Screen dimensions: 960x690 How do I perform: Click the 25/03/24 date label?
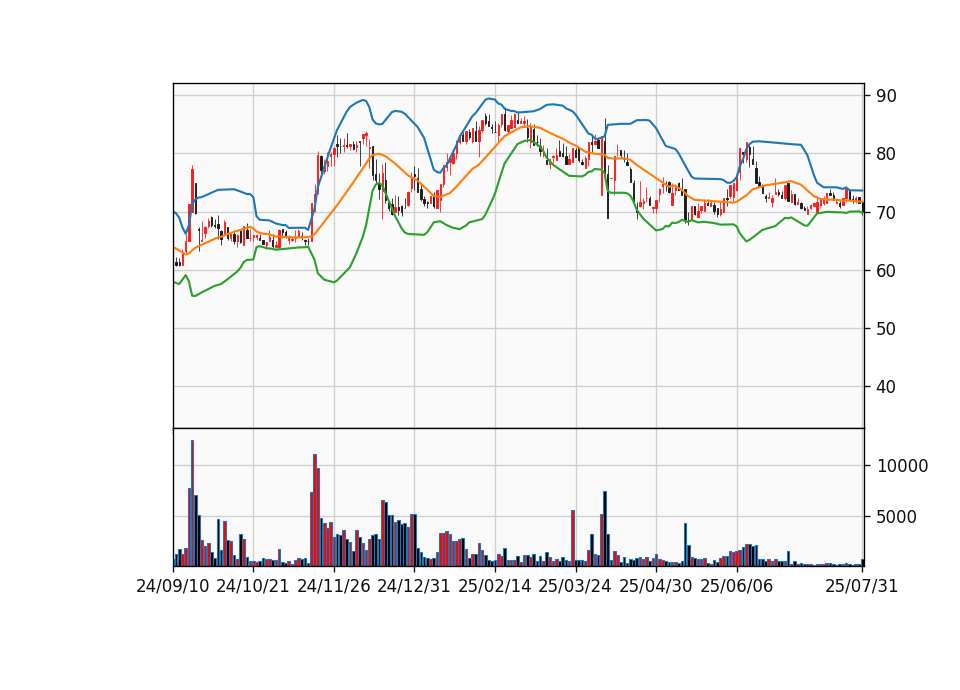(575, 586)
